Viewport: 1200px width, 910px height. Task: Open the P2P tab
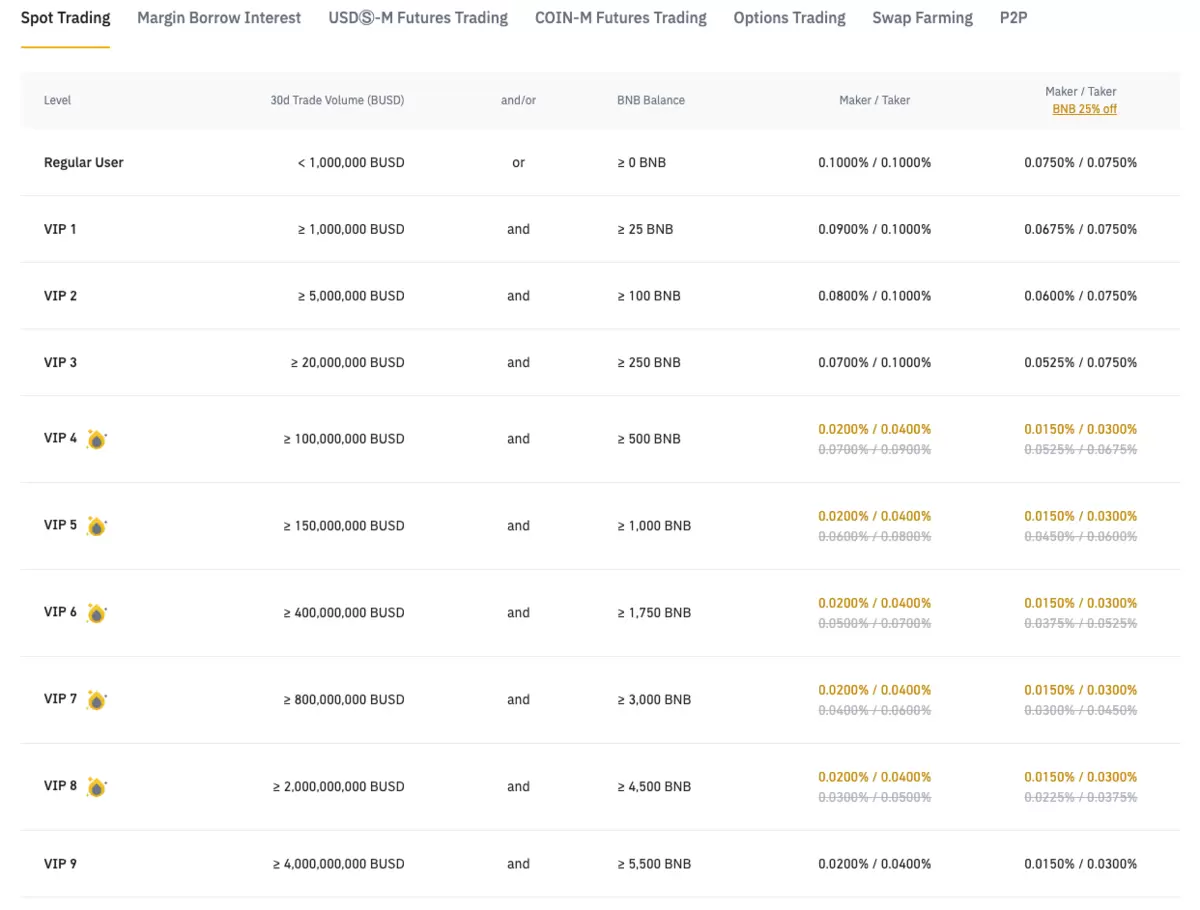click(x=1013, y=18)
